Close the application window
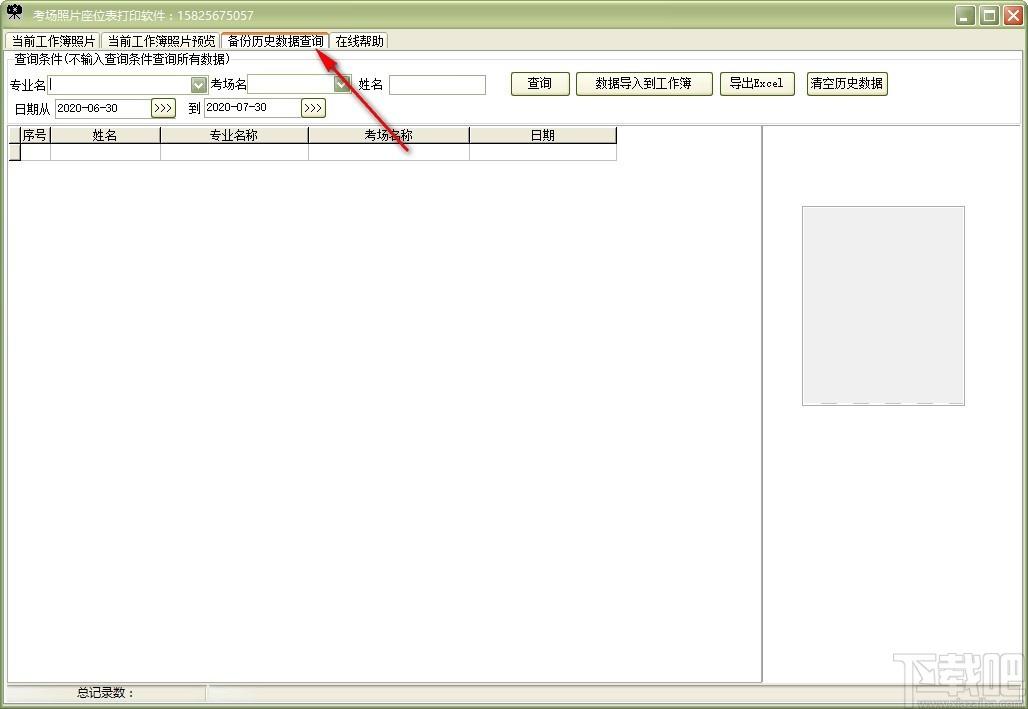The height and width of the screenshot is (709, 1028). pos(1014,15)
